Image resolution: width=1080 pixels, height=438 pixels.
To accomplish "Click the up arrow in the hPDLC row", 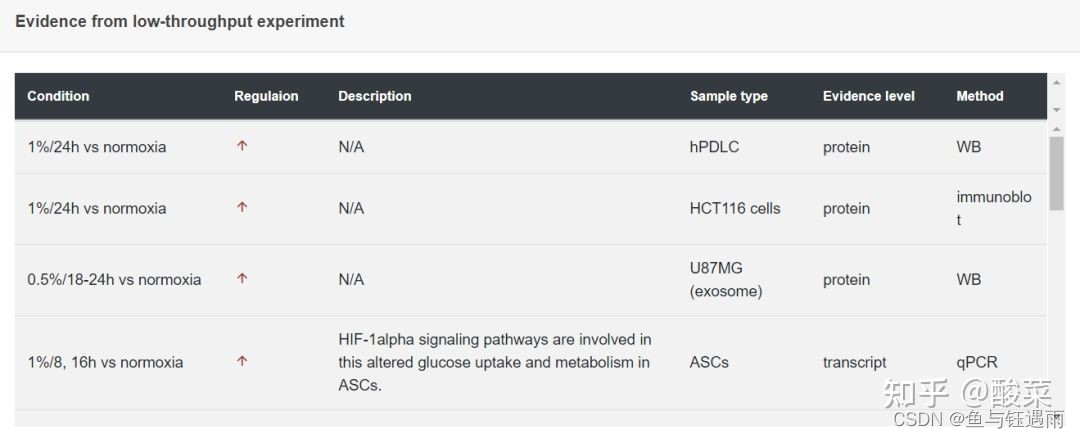I will click(242, 146).
